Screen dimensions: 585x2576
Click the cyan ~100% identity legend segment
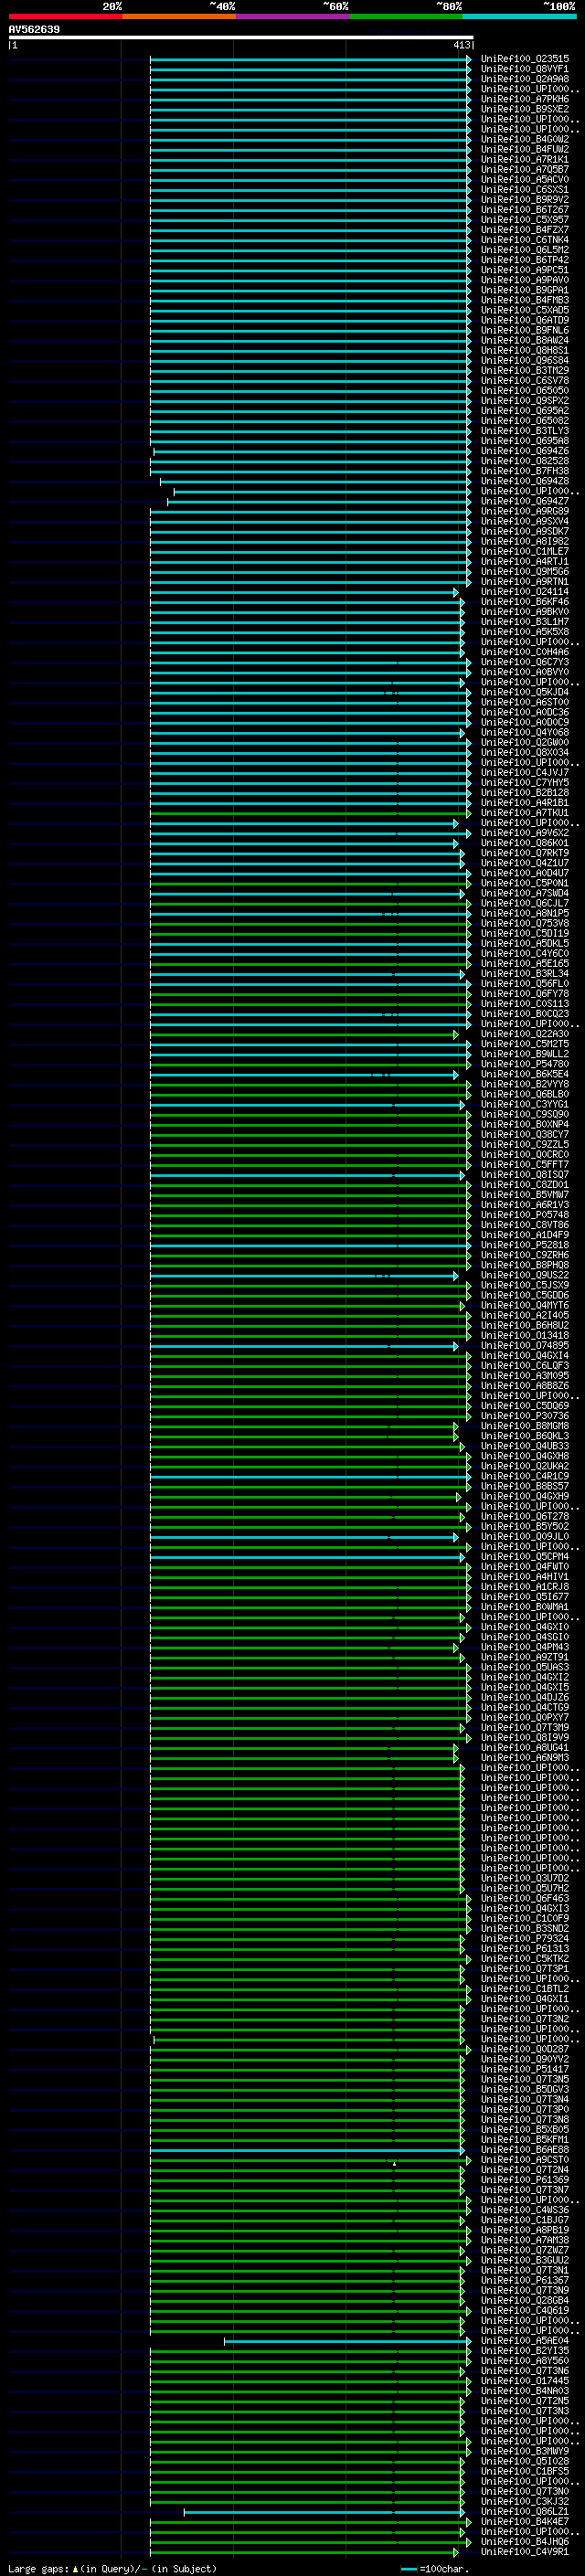518,16
